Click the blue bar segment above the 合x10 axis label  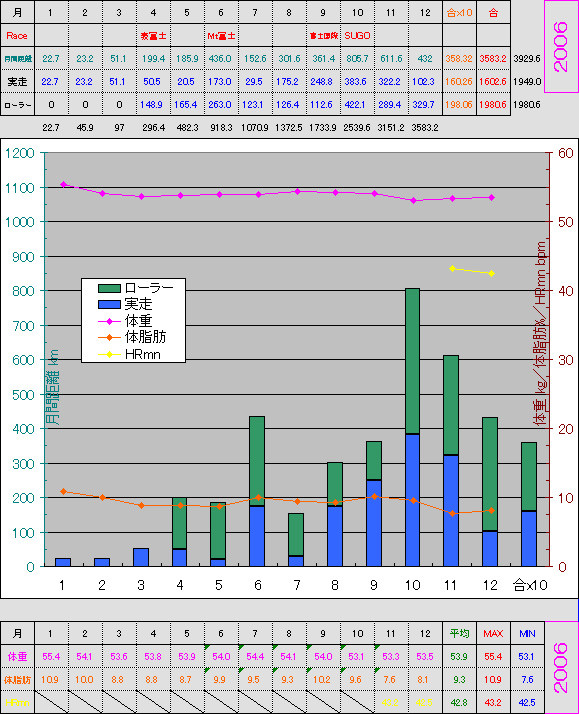pos(529,539)
